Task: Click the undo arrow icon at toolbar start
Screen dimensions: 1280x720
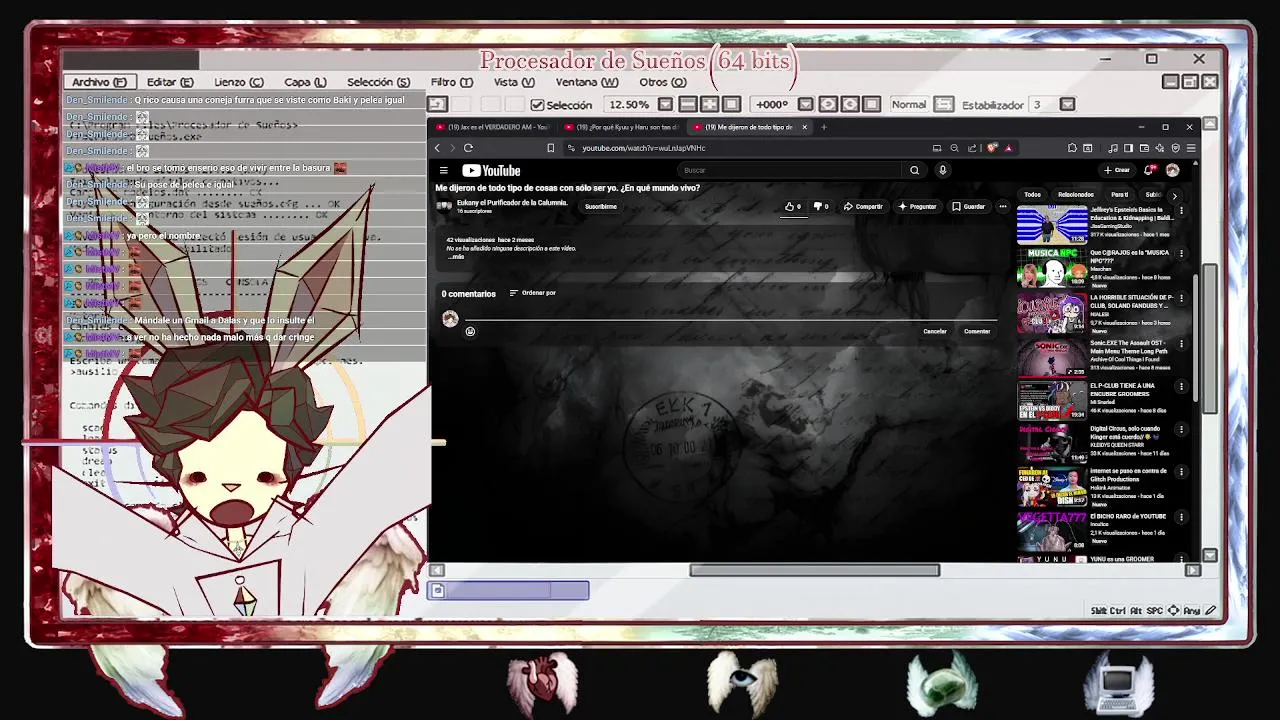Action: pos(437,104)
